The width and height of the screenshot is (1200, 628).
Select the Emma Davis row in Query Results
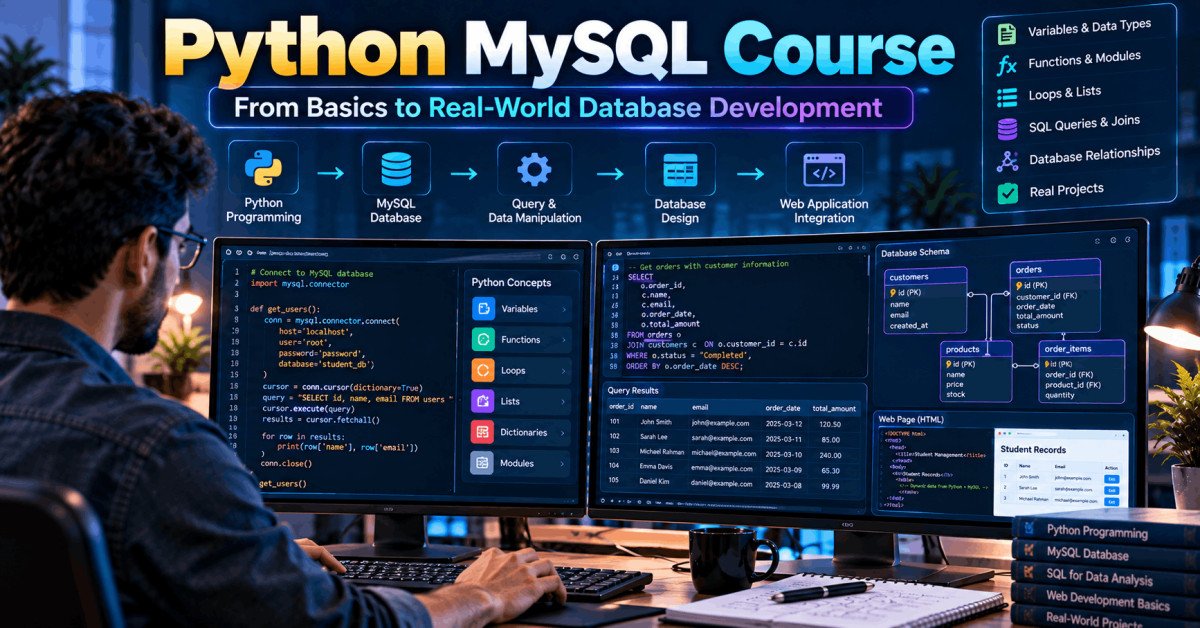click(x=733, y=467)
